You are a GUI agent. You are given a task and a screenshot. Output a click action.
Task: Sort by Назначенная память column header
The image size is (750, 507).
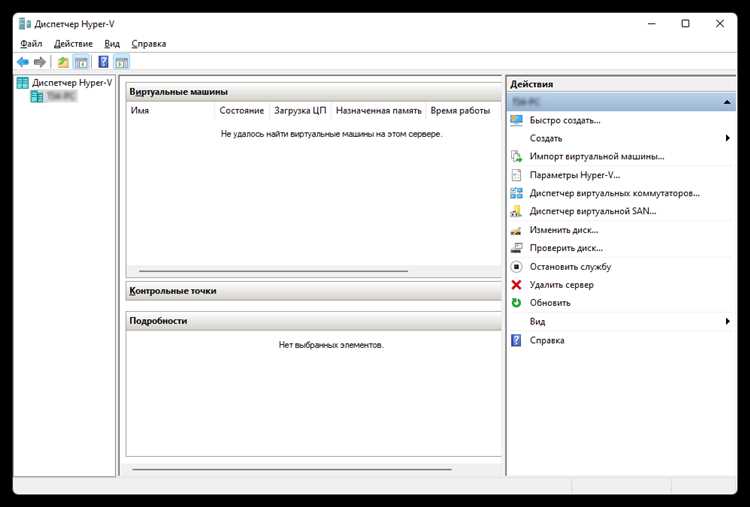(378, 110)
